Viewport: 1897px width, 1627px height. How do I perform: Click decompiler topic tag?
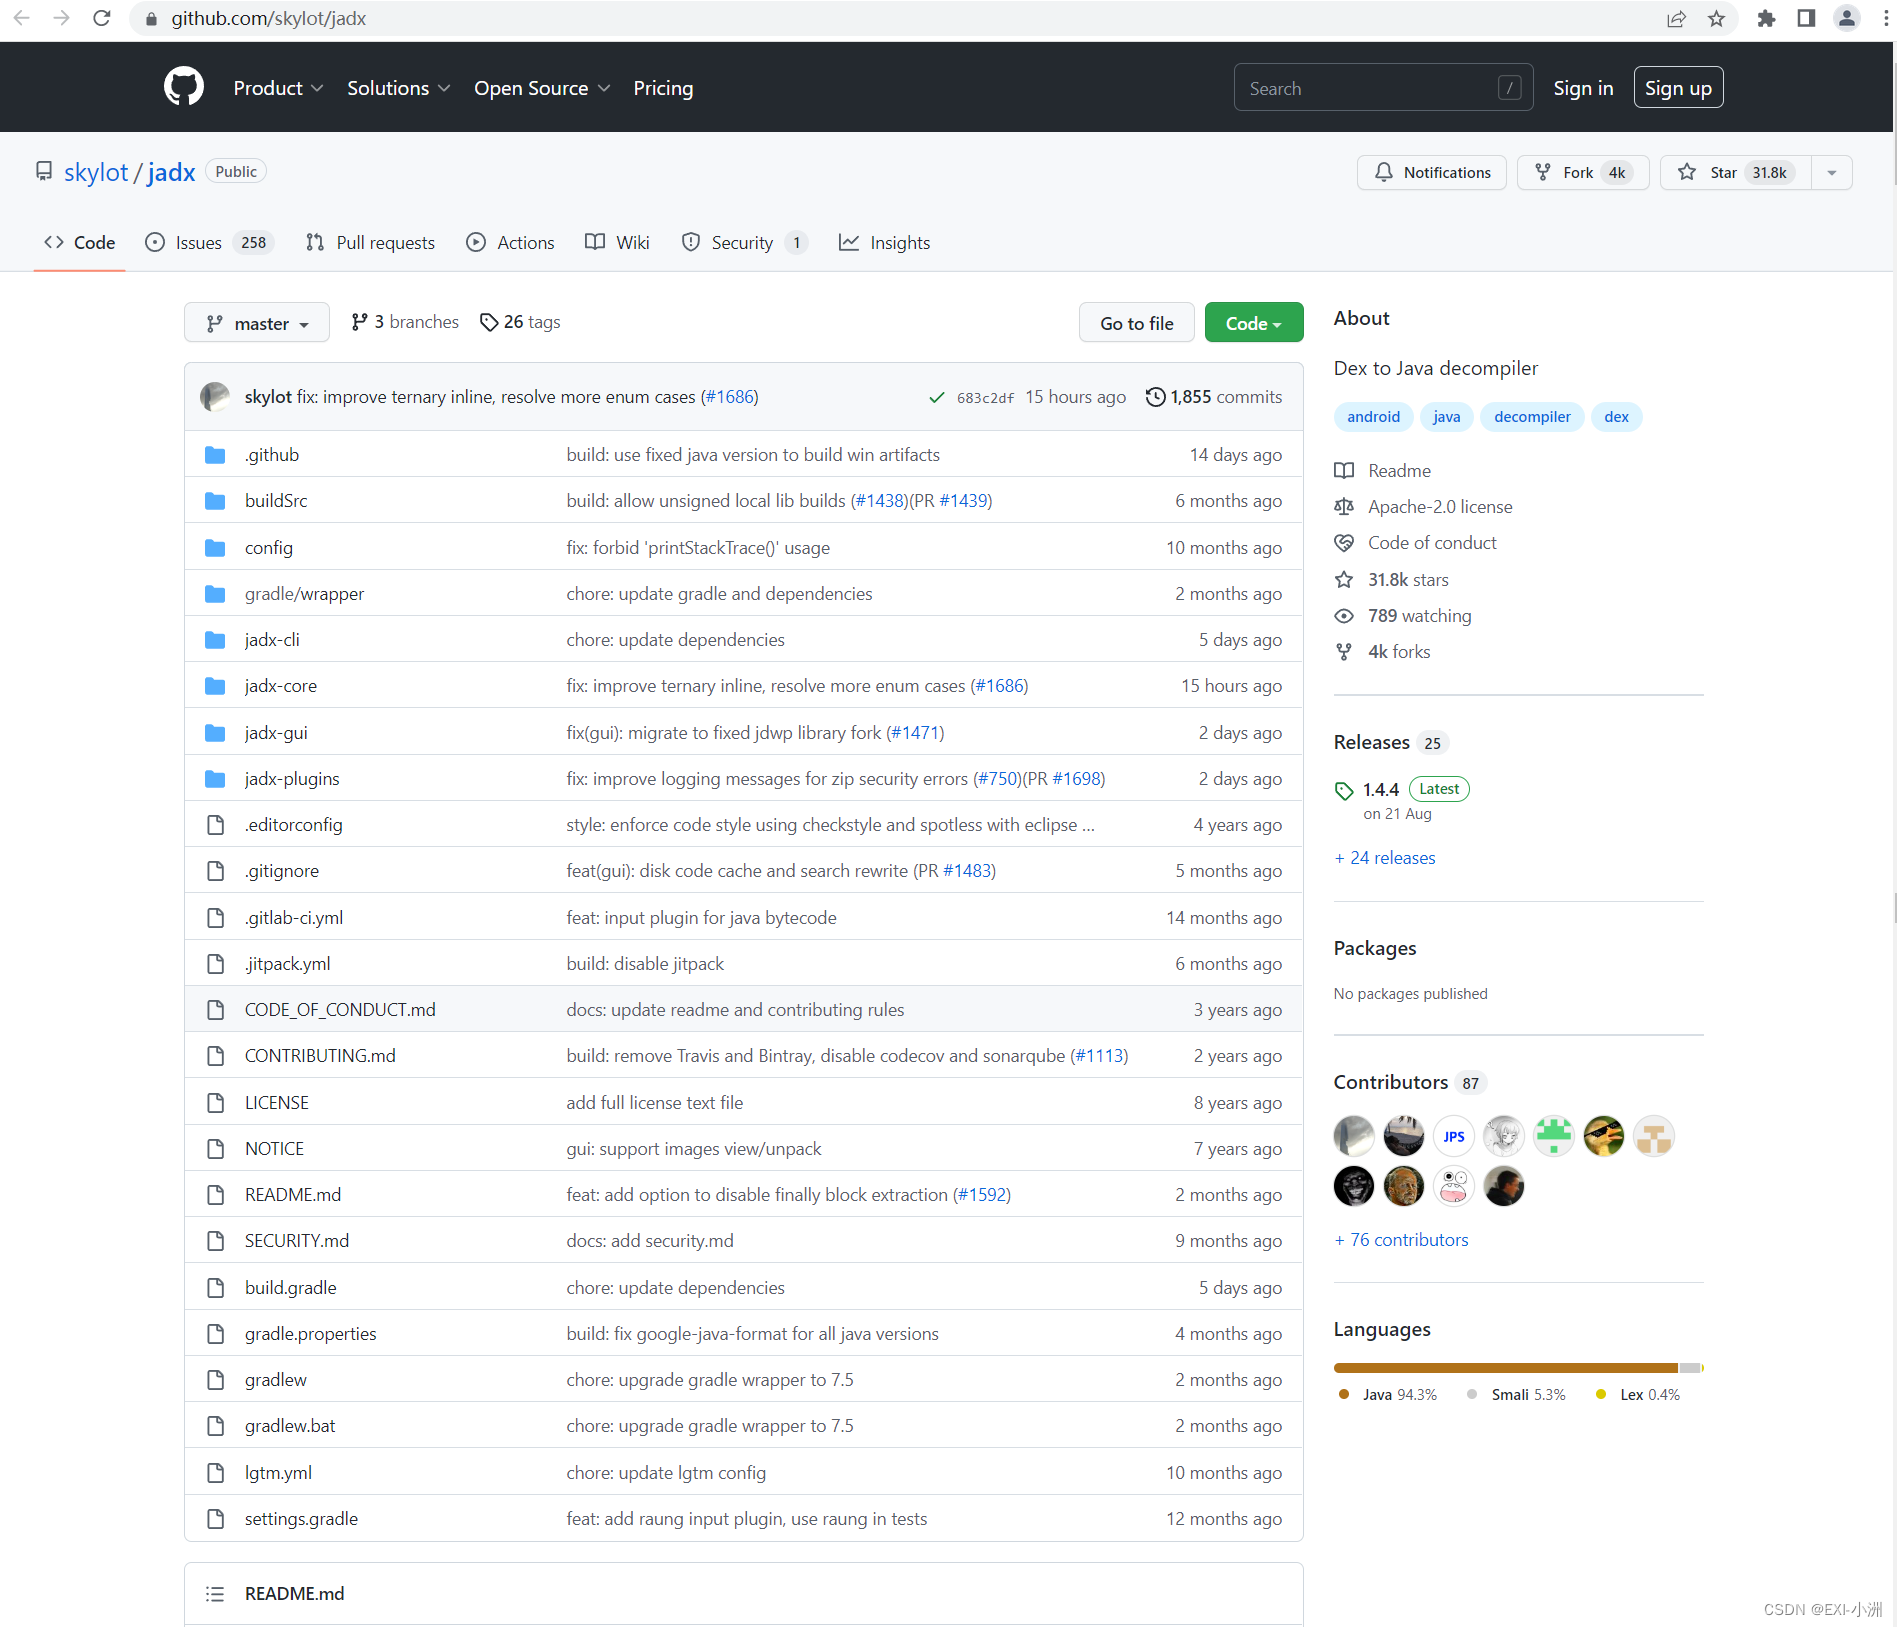click(1532, 417)
